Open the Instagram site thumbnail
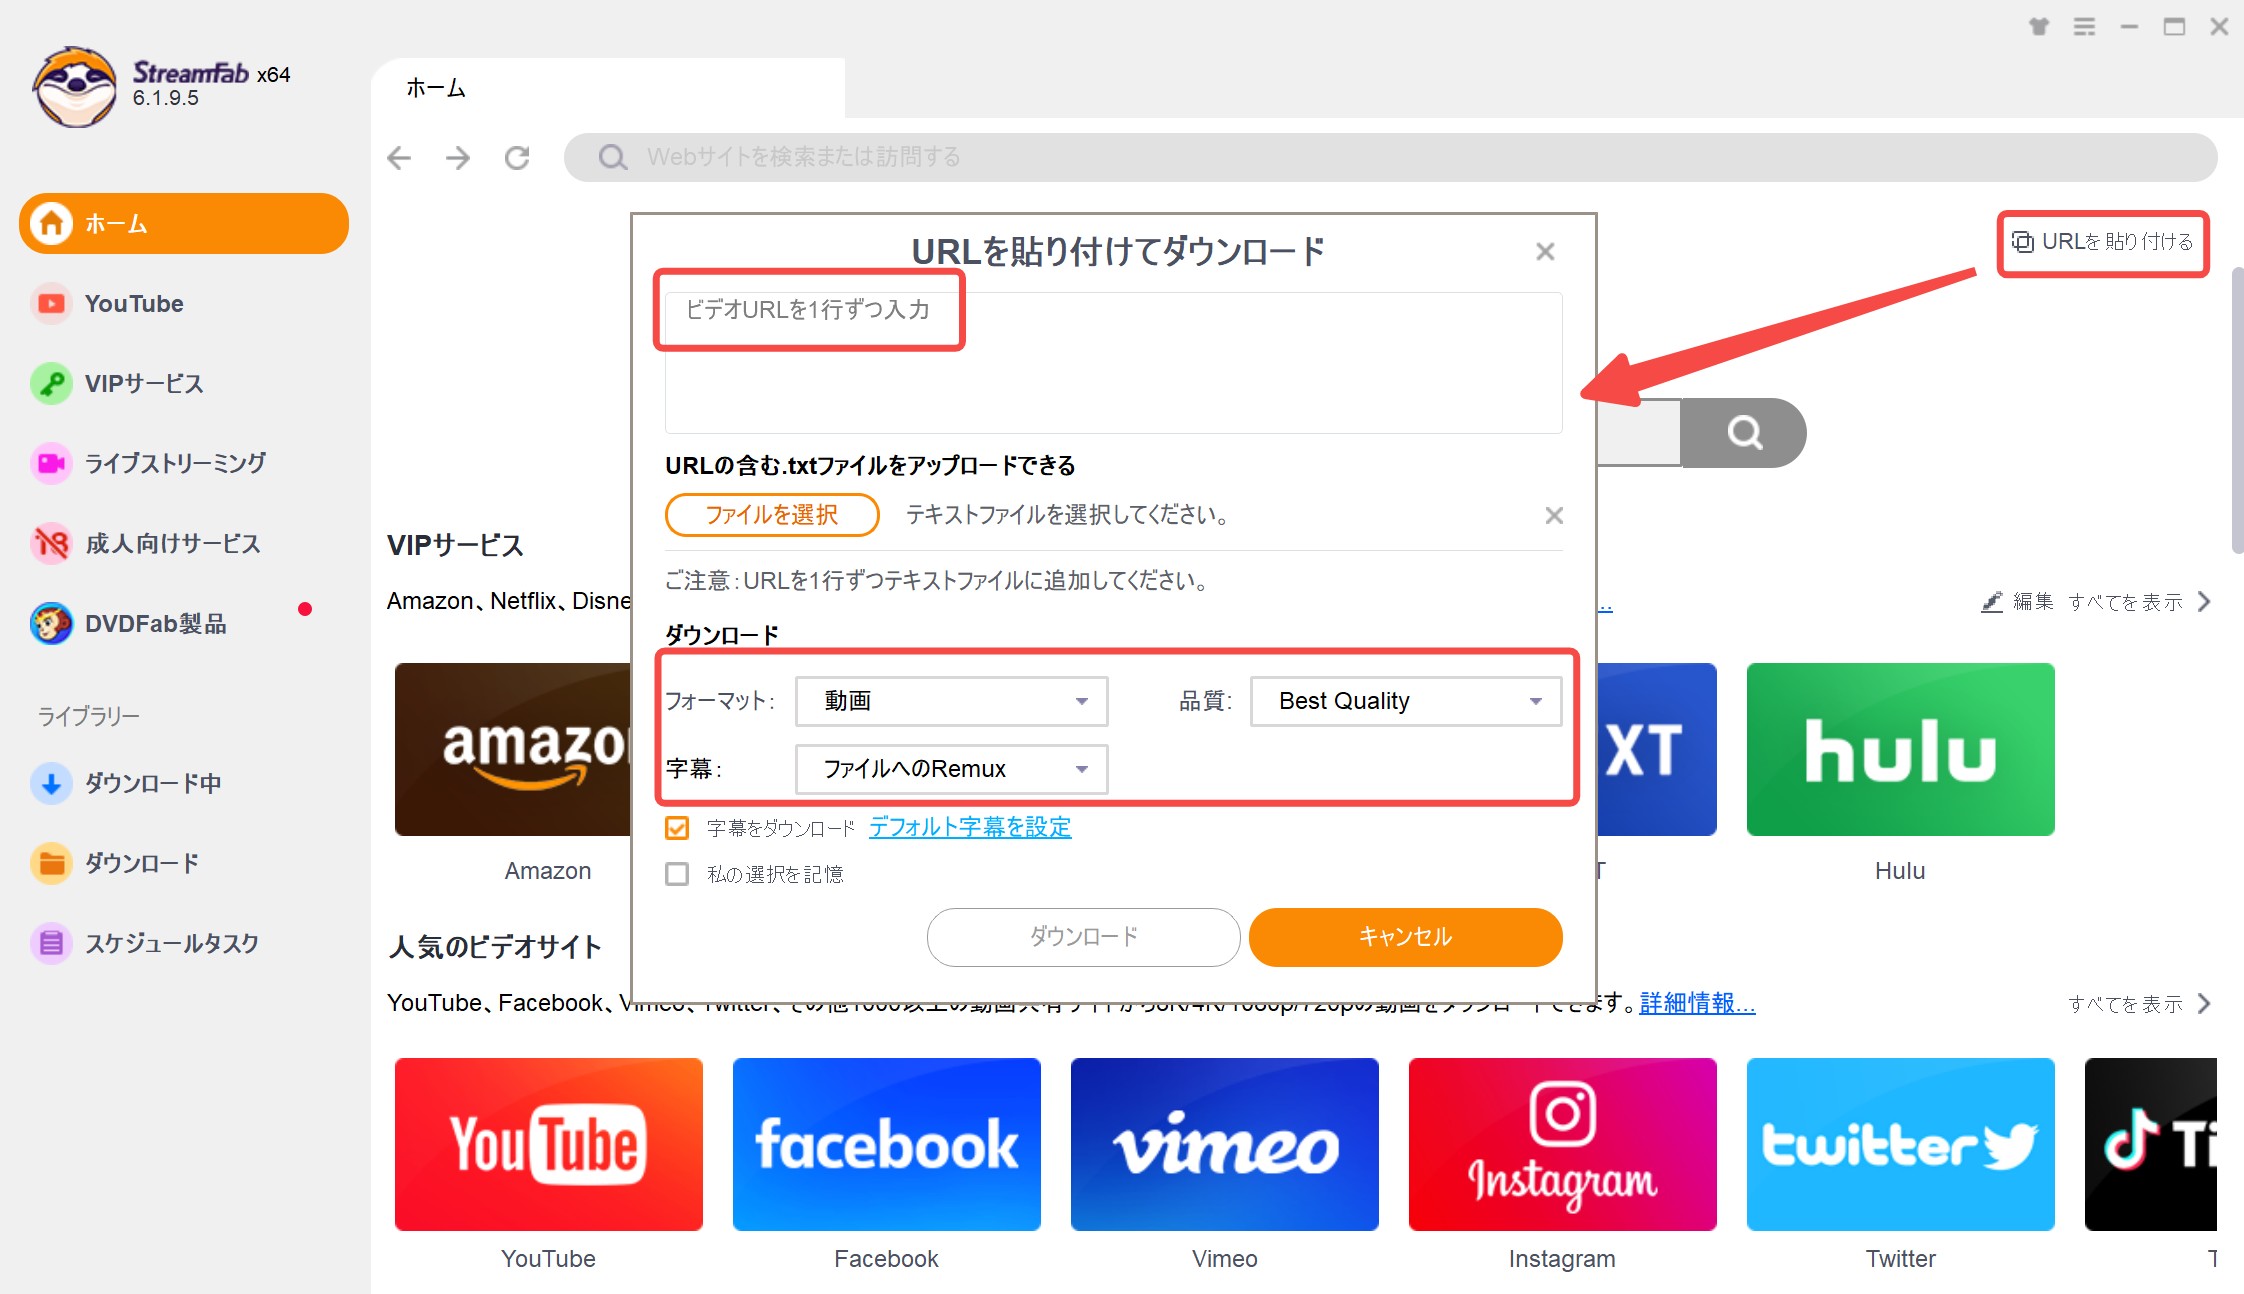The image size is (2244, 1294). click(x=1562, y=1144)
